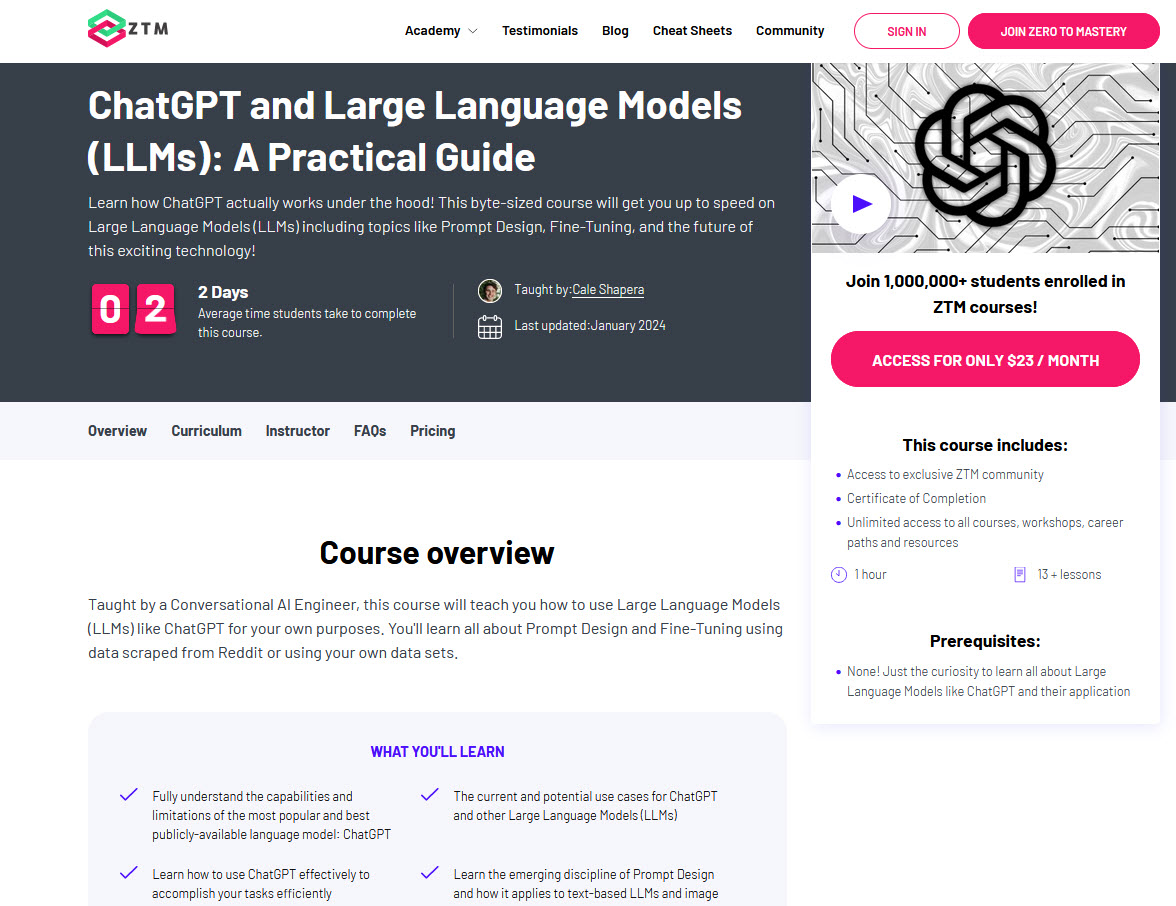
Task: Play the course preview video
Action: tap(861, 204)
